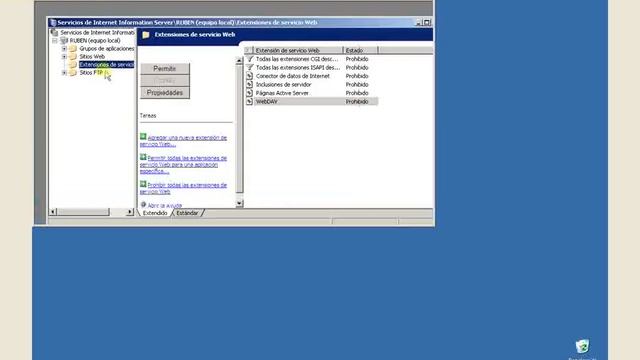Viewport: 640px width, 360px height.
Task: Click green icon beside Agregar nueva extensión
Action: pos(143,137)
